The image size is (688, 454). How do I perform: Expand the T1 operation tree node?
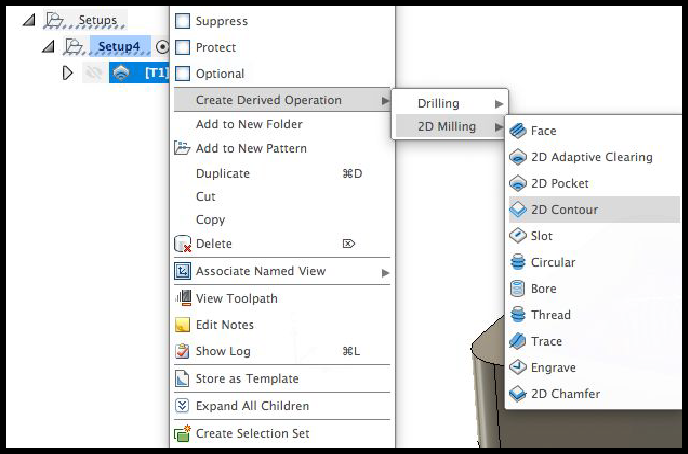pyautogui.click(x=68, y=73)
